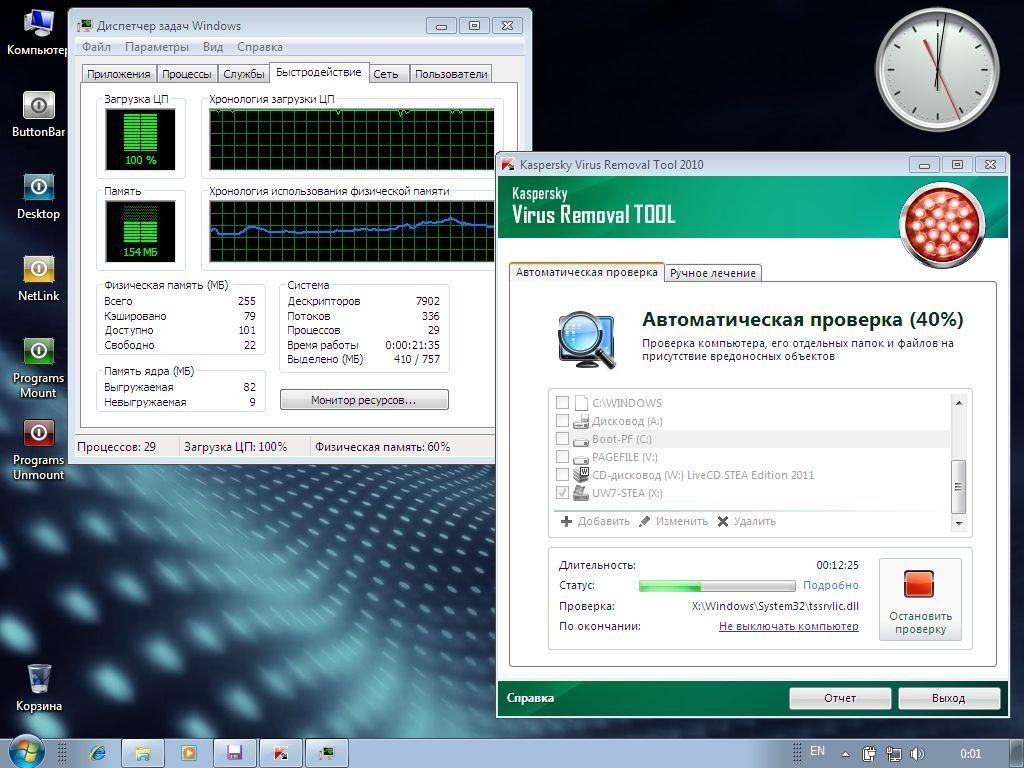
Task: Click the red Kaspersky status indicator
Action: tap(942, 225)
